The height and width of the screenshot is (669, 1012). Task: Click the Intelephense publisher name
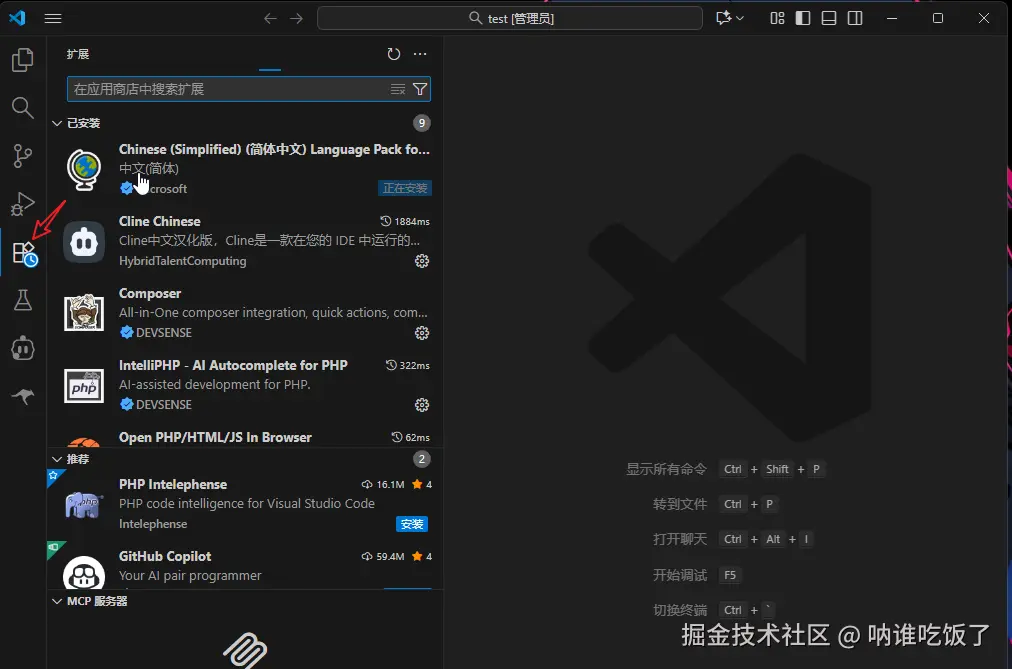point(153,524)
